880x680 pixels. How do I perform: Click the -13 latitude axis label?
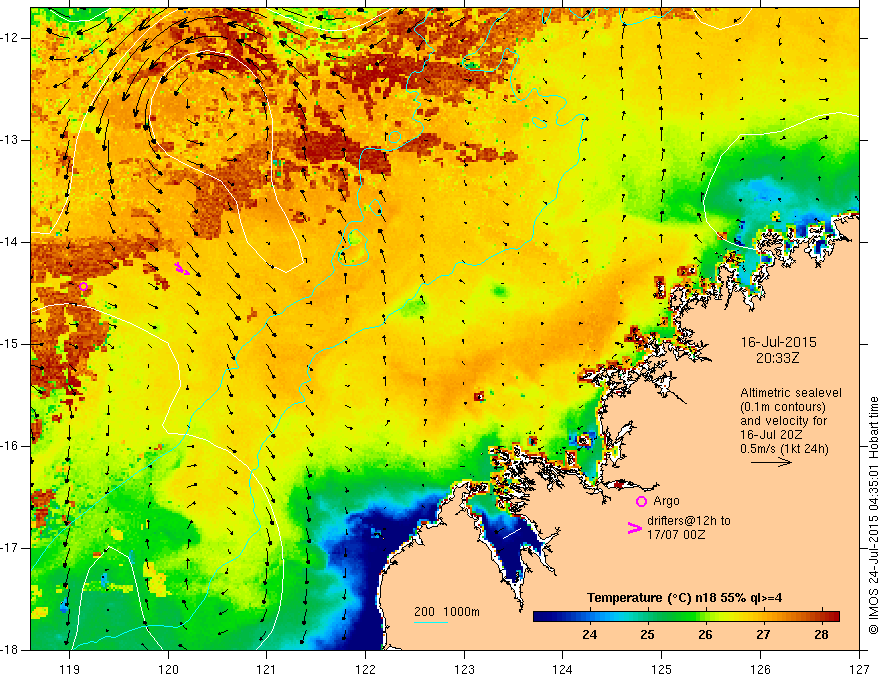[x=10, y=140]
